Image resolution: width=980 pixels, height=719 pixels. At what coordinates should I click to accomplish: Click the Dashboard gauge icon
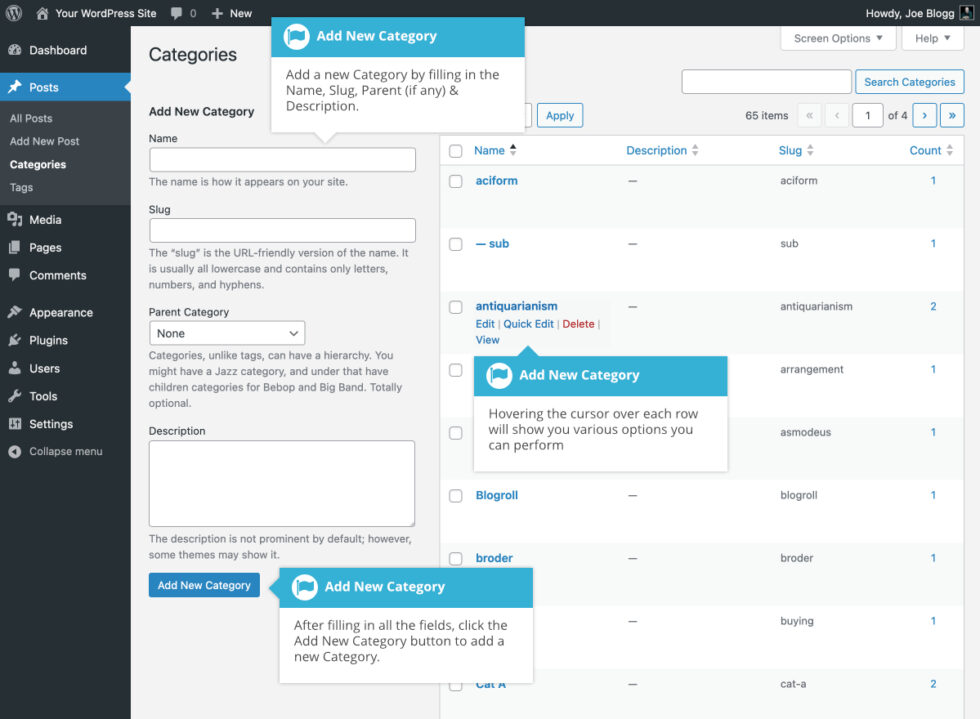click(x=15, y=50)
